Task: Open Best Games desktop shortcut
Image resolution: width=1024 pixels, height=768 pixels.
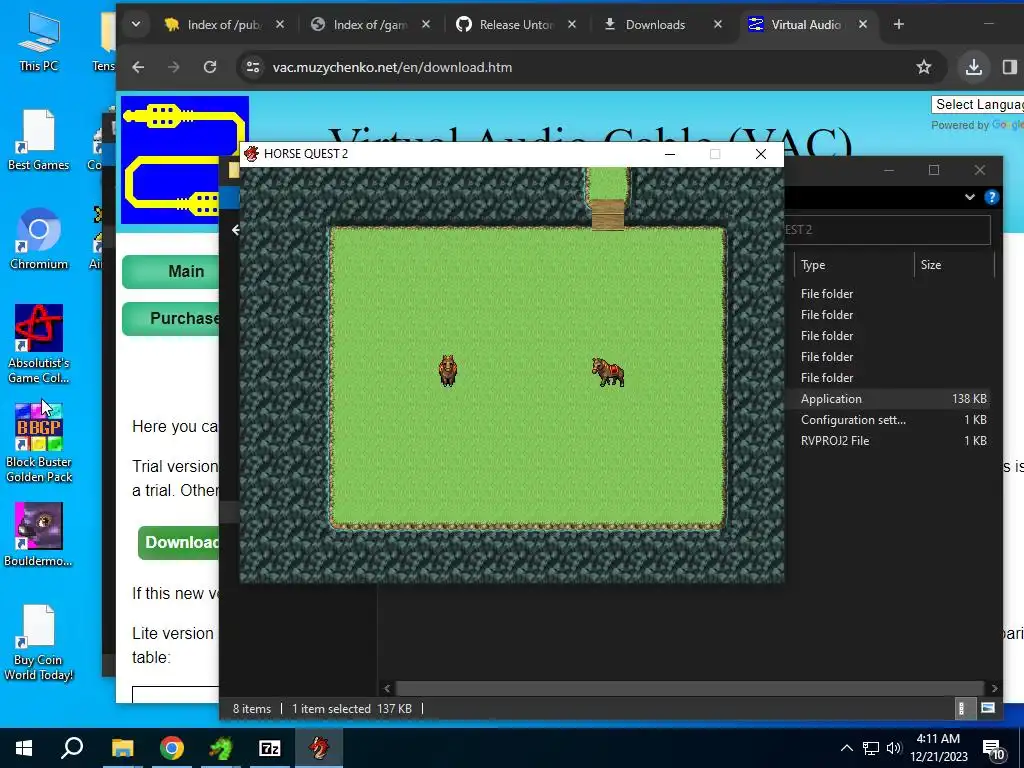Action: point(39,140)
